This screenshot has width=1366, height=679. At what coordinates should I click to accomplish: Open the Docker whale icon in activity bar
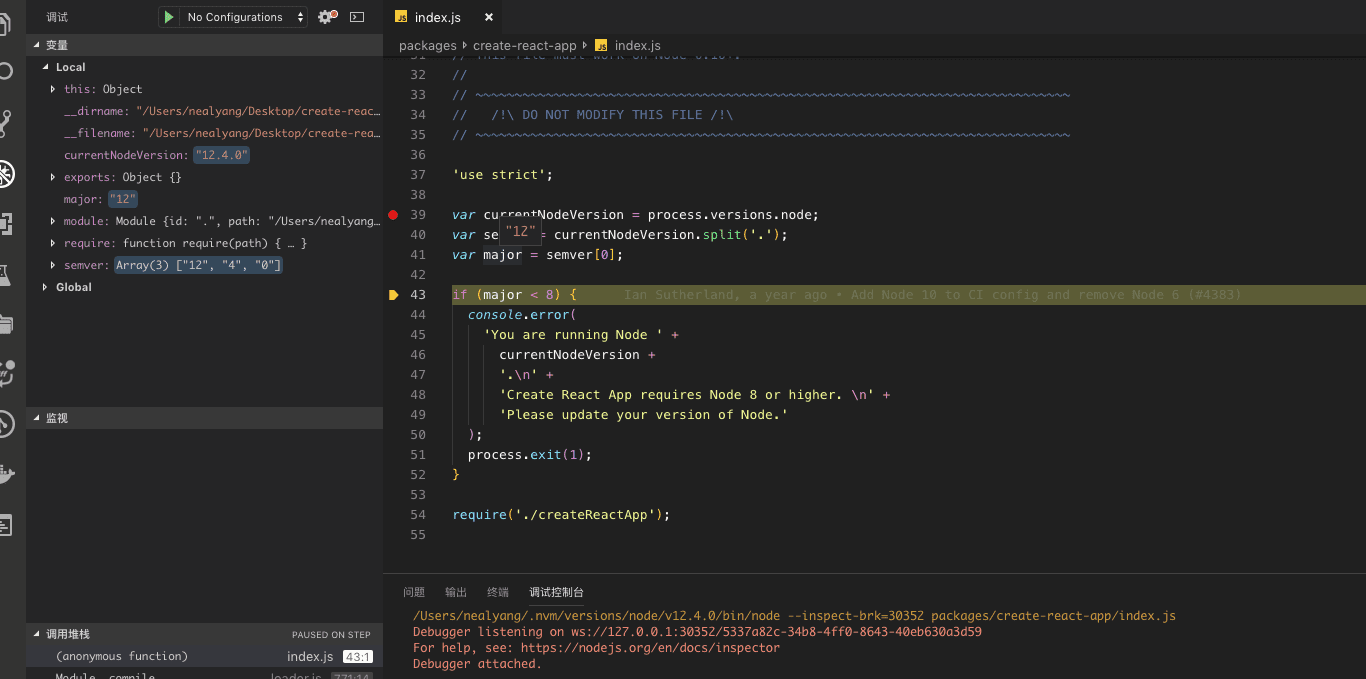(6, 473)
